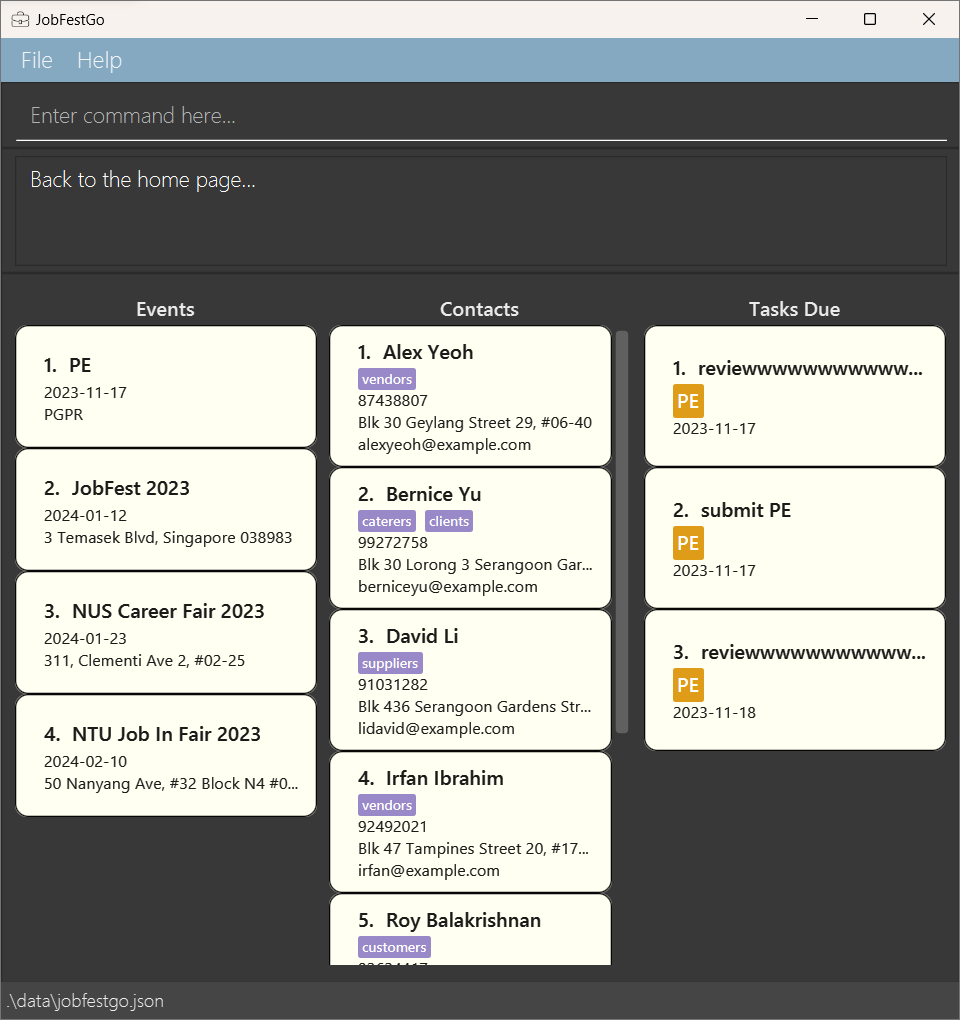Image resolution: width=960 pixels, height=1020 pixels.
Task: Click the phone number 92492021
Action: 393,827
